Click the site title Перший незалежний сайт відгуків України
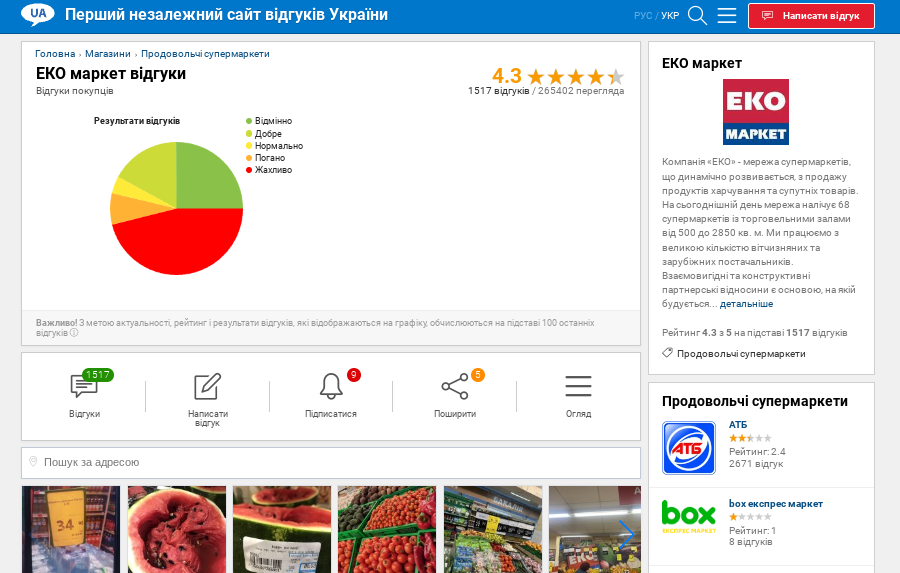The height and width of the screenshot is (573, 900). pos(226,14)
